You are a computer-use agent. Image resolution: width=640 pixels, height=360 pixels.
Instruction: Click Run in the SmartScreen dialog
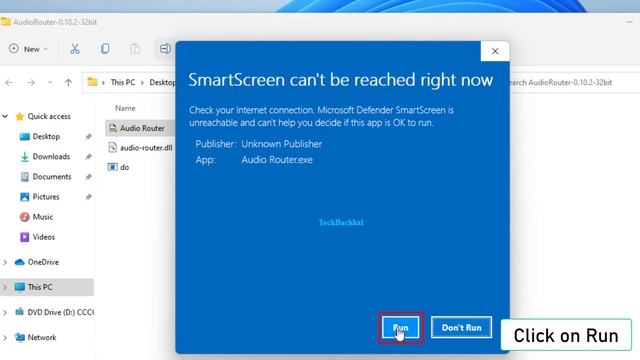(x=400, y=327)
